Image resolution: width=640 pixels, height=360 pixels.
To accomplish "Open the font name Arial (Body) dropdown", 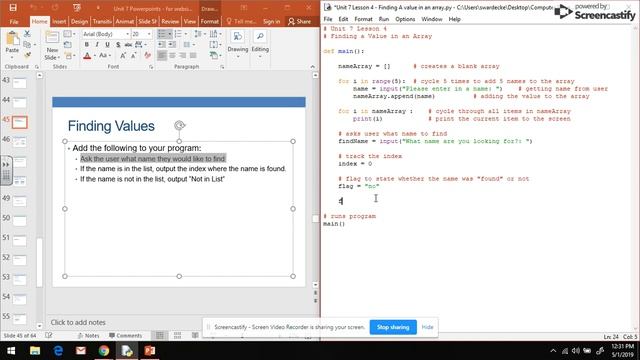I will (x=127, y=34).
